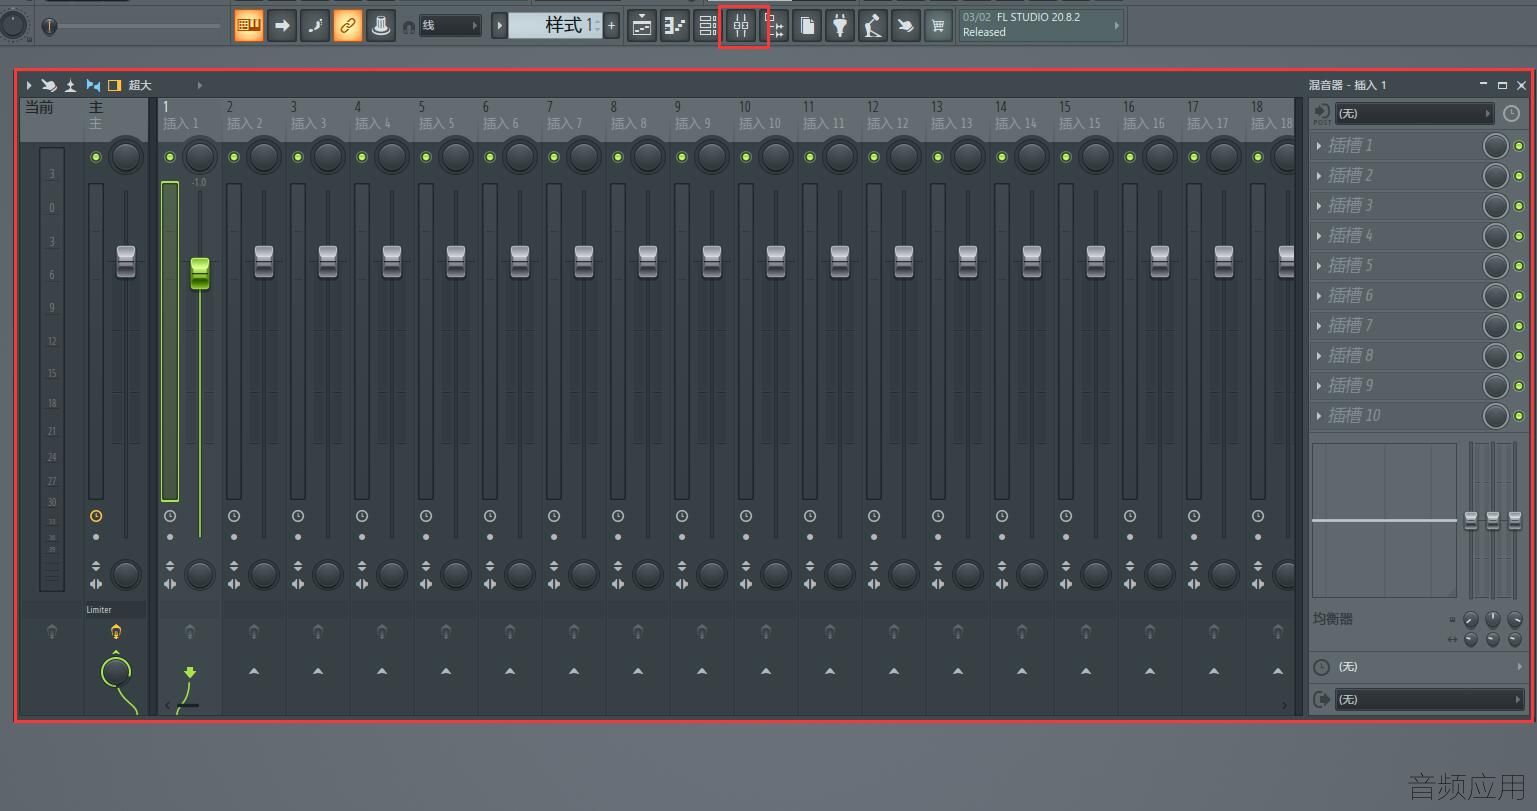
Task: Click the 插入 1 green volume fader
Action: (200, 273)
